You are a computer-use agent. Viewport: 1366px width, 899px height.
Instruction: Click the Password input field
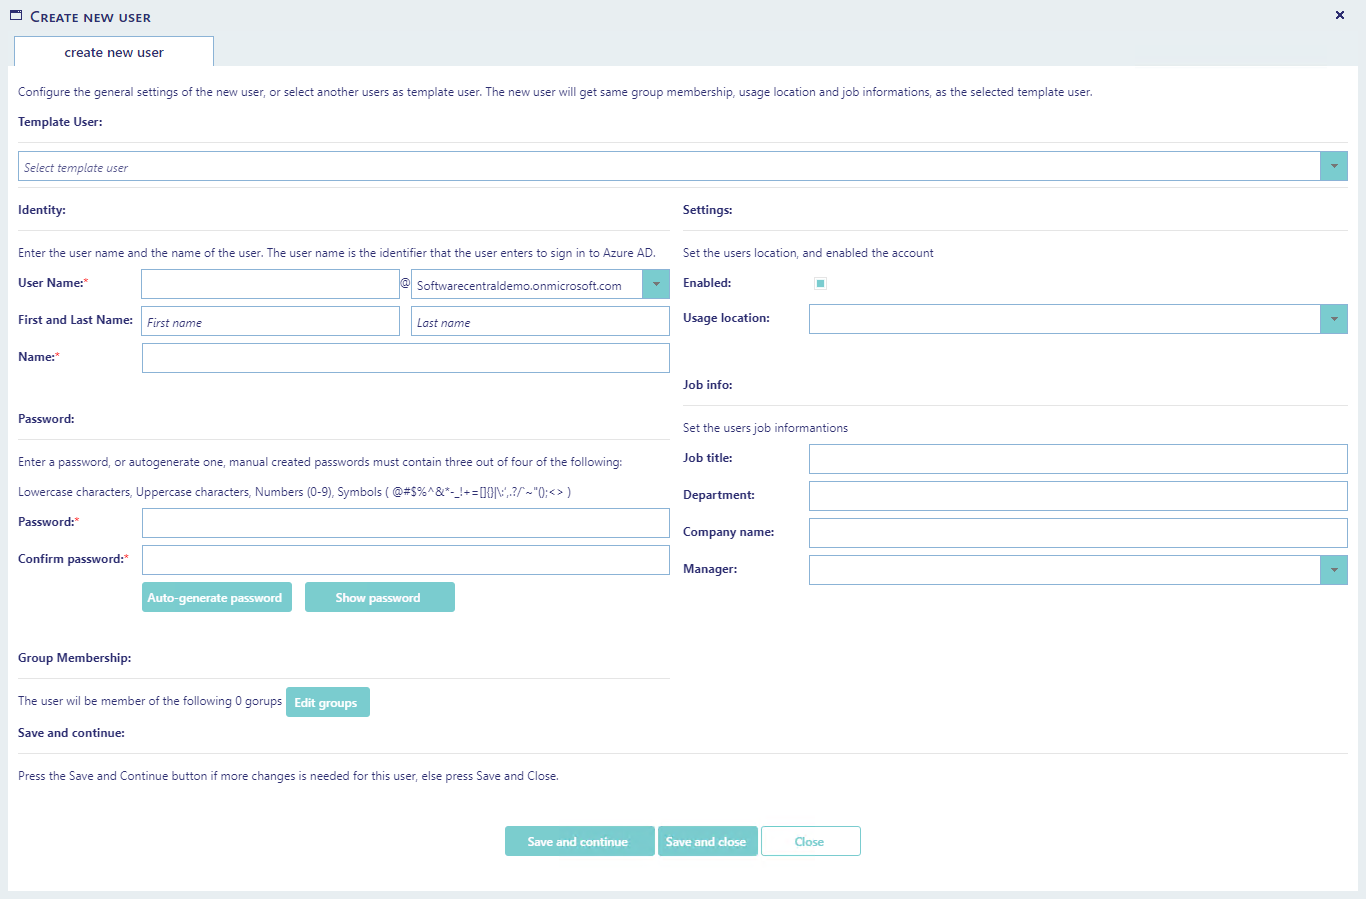406,523
